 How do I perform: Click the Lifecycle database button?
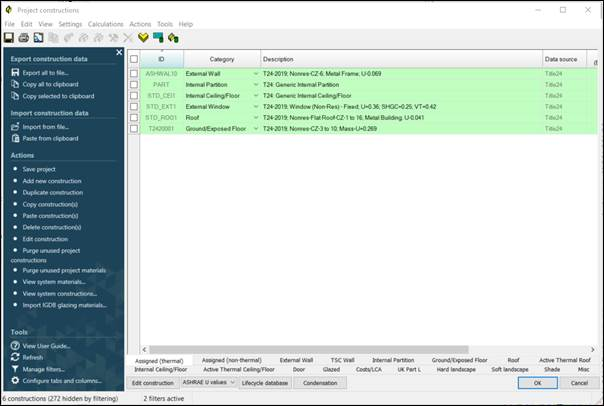[x=265, y=383]
